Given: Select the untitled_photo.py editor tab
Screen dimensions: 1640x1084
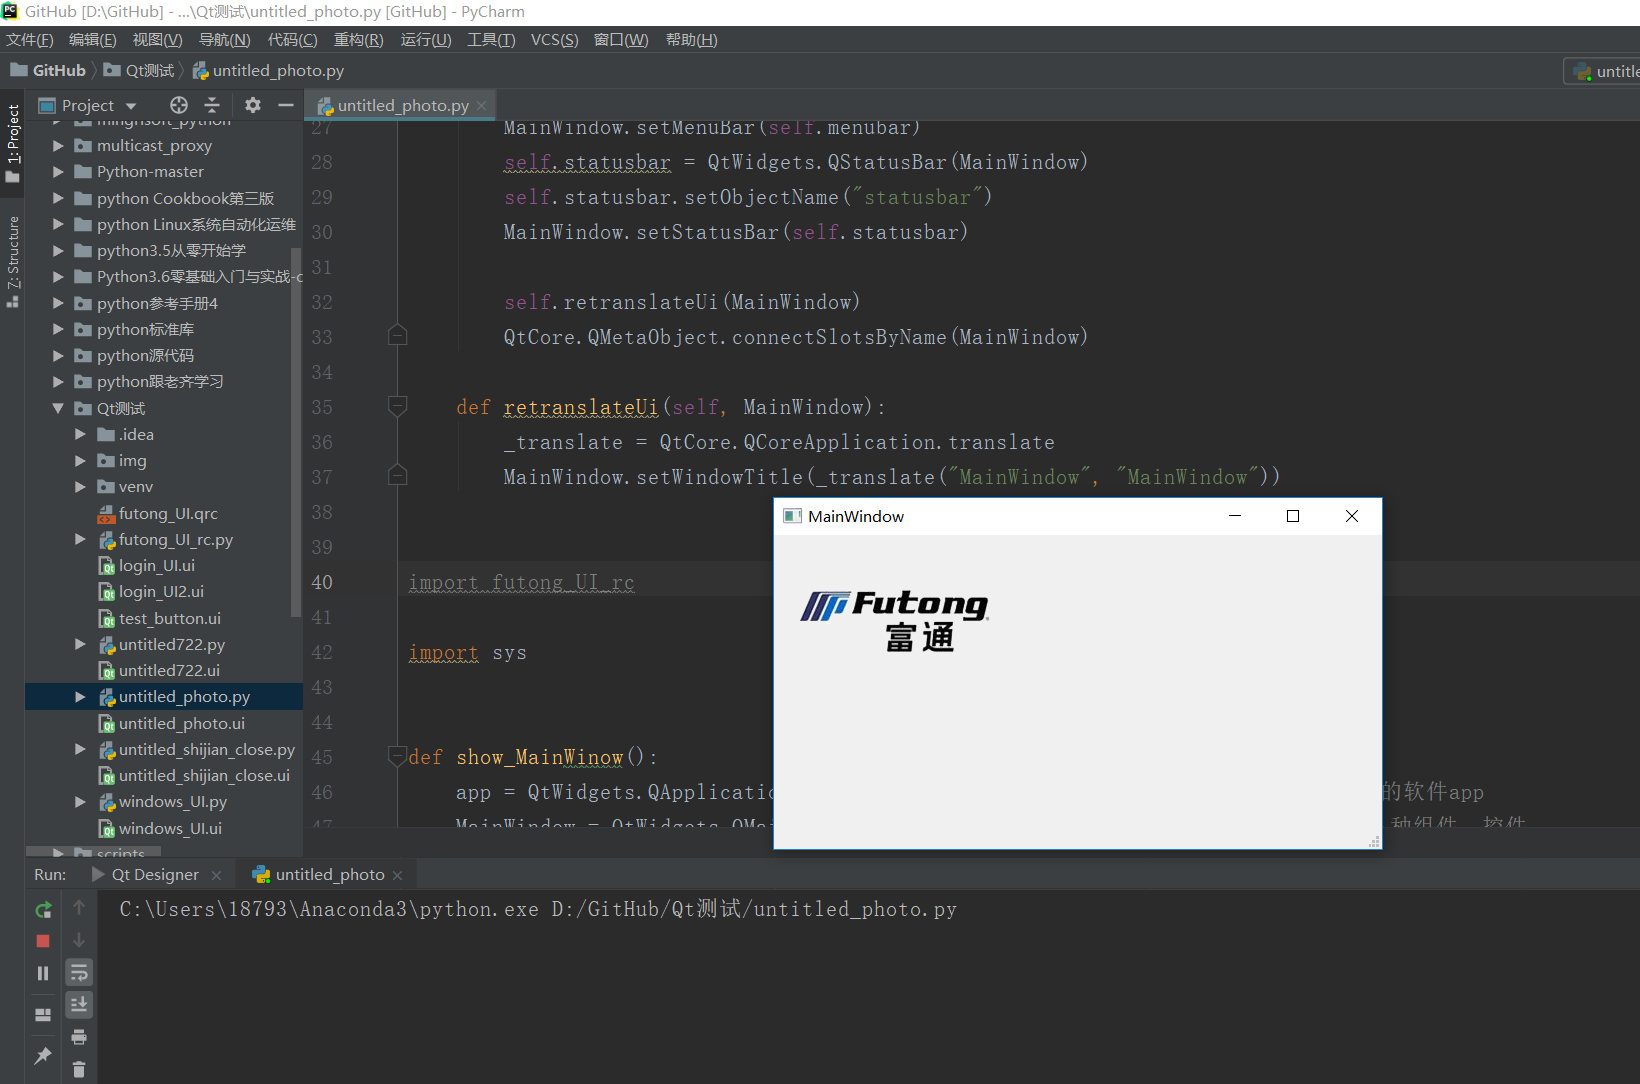Looking at the screenshot, I should 402,105.
